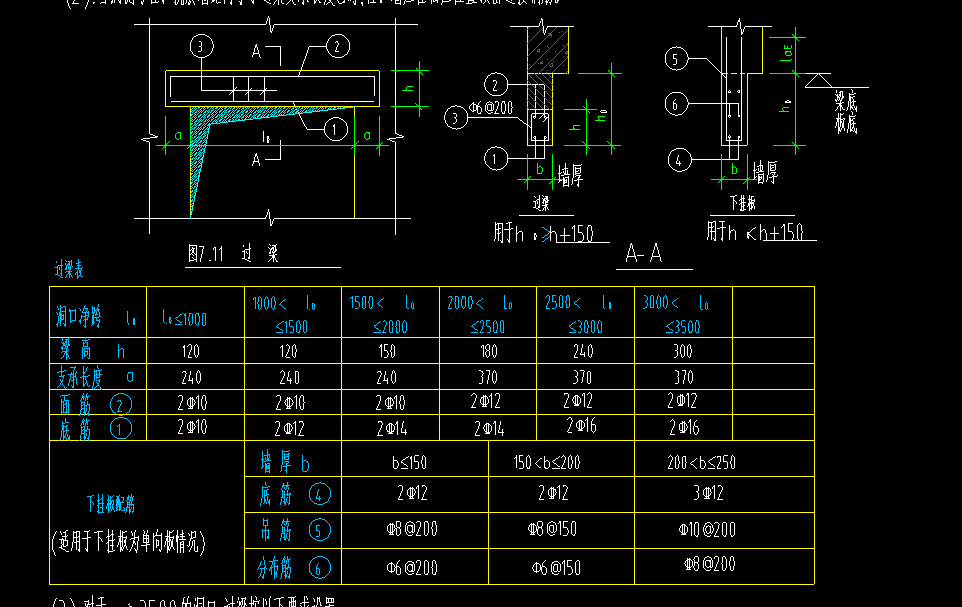Image resolution: width=962 pixels, height=607 pixels.
Task: Select the 图7.11 过梁 figure caption
Action: [x=234, y=253]
